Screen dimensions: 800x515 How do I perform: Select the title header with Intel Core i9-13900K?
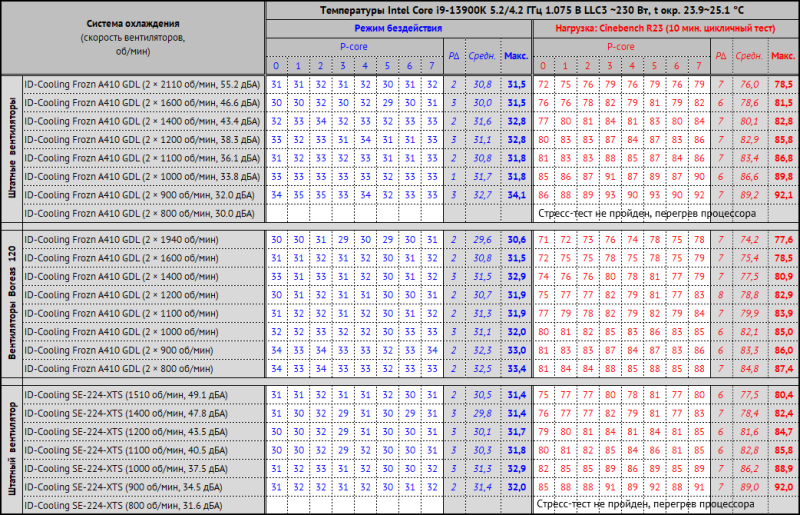[532, 10]
